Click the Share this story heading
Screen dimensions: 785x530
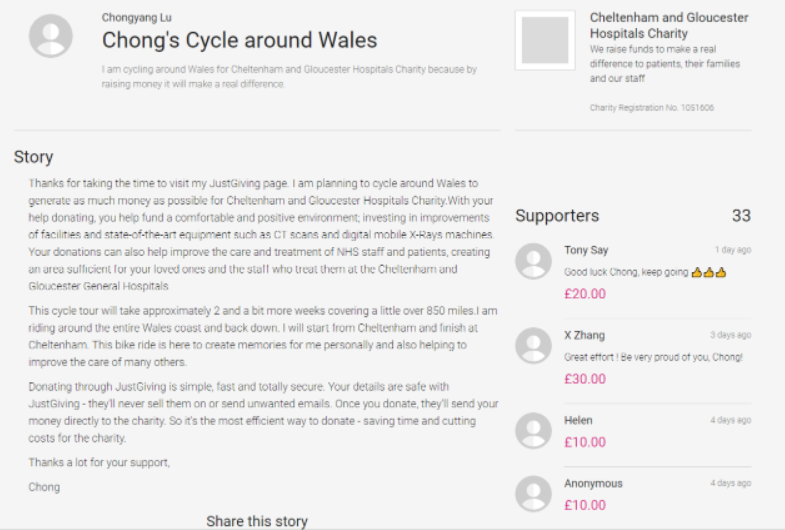[x=257, y=521]
